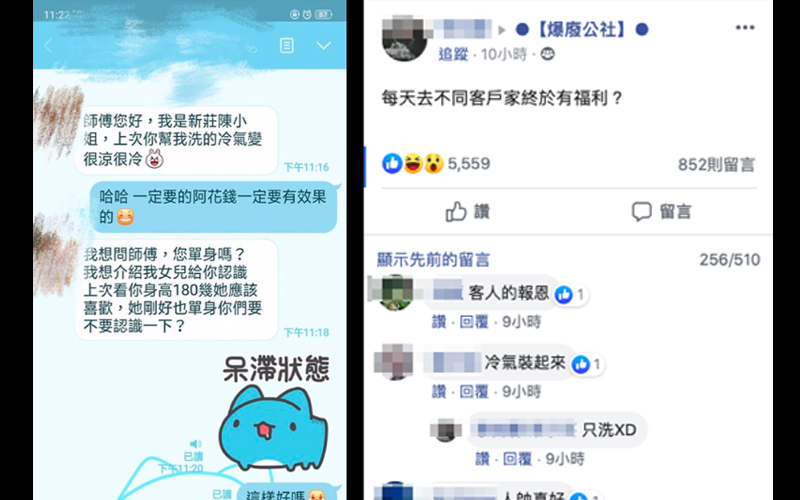The image size is (800, 500).
Task: Open the 【爆廢公社】 group page
Action: coord(582,30)
